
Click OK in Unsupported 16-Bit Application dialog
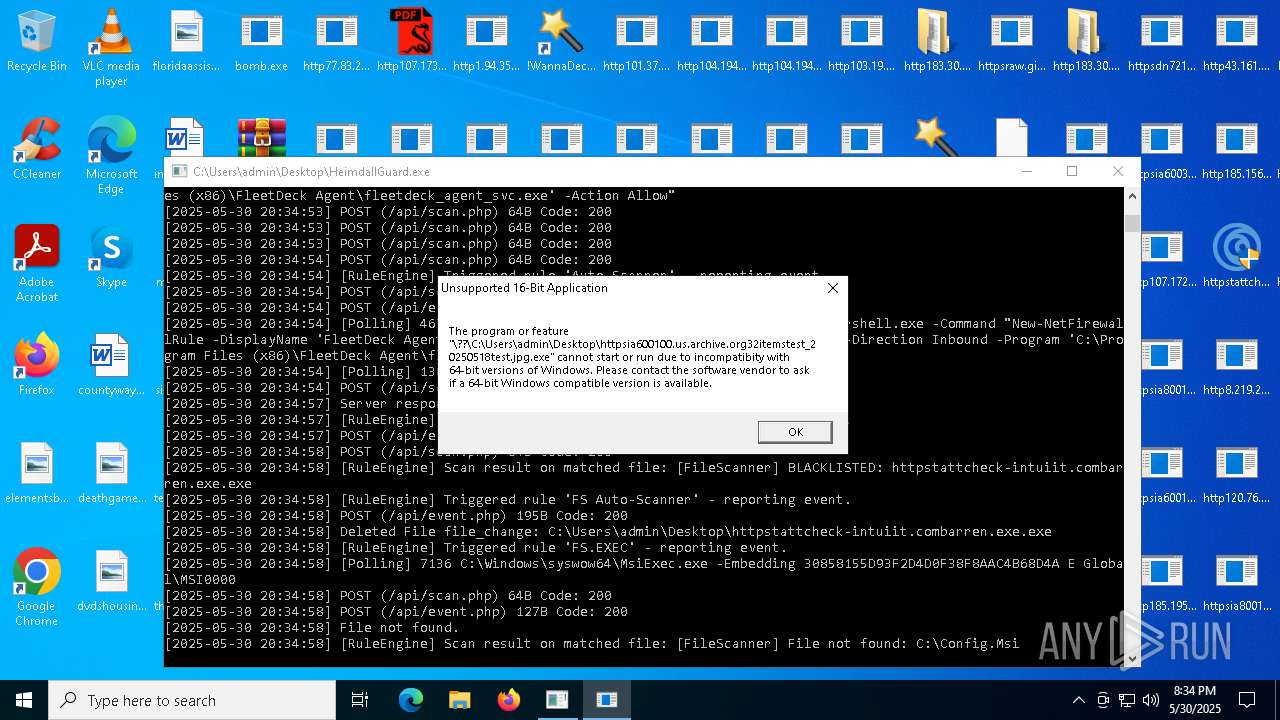click(795, 432)
